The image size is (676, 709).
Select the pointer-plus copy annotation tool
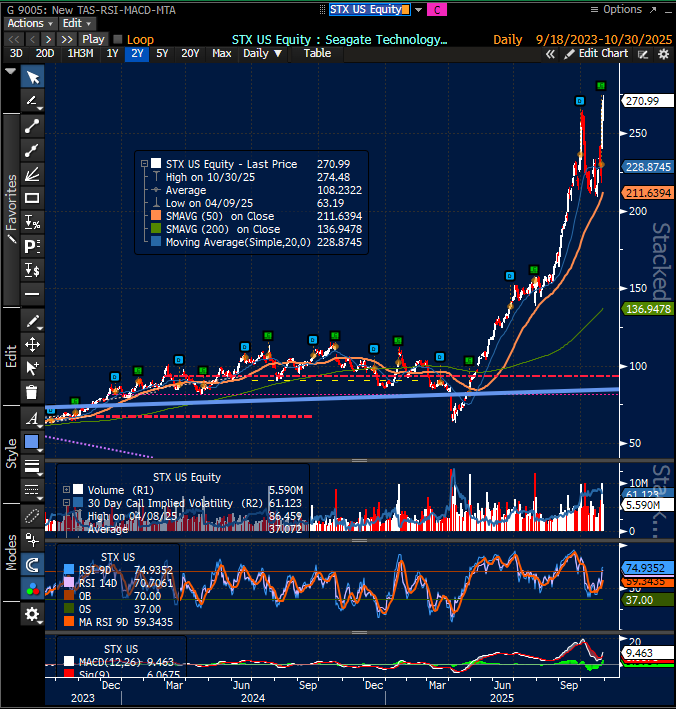33,369
